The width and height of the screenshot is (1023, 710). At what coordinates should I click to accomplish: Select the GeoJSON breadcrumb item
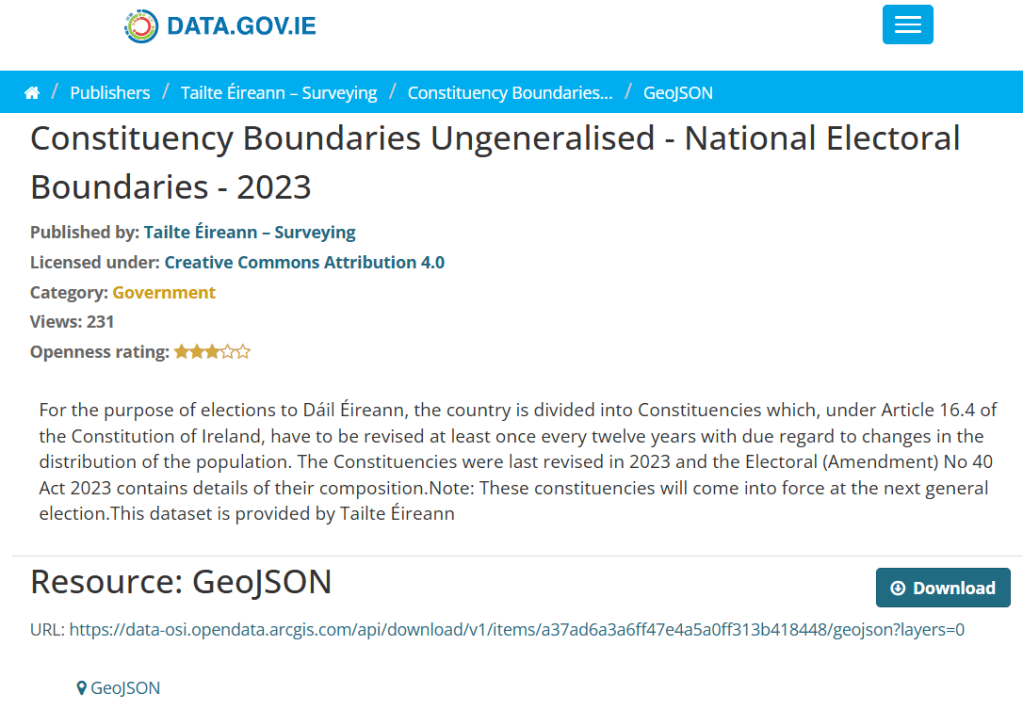coord(678,93)
